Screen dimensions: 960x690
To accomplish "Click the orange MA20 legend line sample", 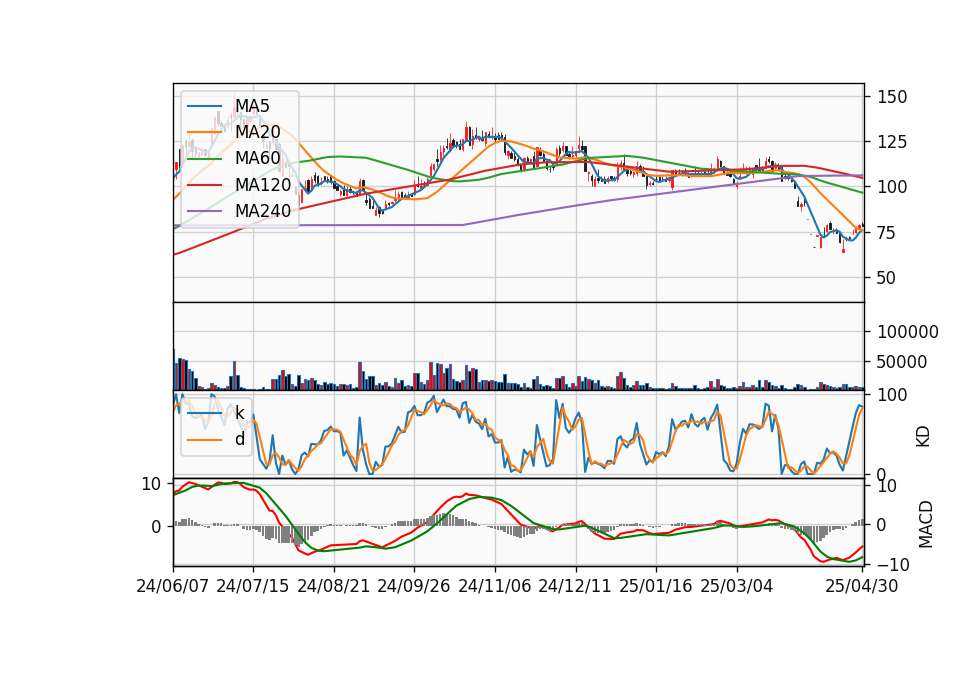I will coord(204,132).
